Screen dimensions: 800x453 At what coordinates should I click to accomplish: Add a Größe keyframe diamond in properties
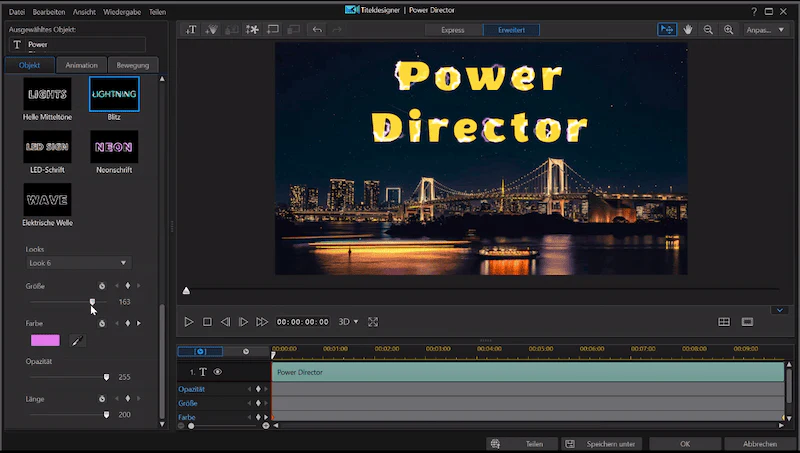128,286
